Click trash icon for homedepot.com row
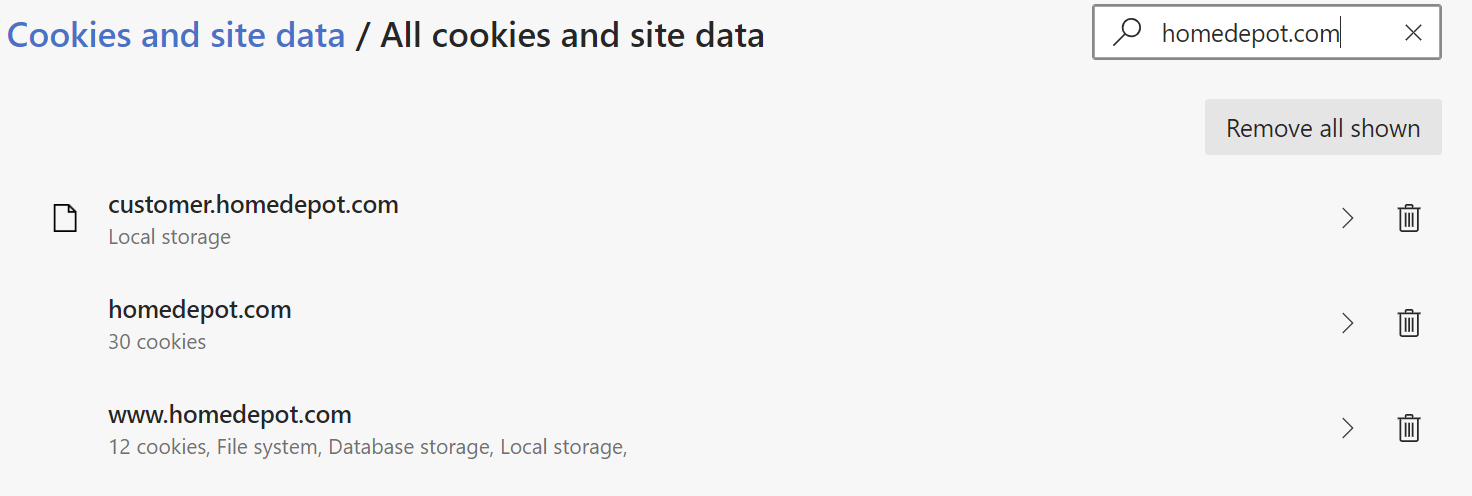This screenshot has height=496, width=1472. point(1408,323)
